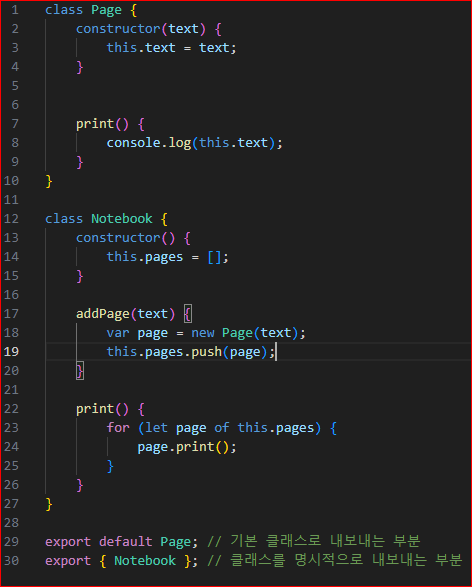Click 'addPage' method name on line 17
The height and width of the screenshot is (587, 472).
tap(103, 314)
